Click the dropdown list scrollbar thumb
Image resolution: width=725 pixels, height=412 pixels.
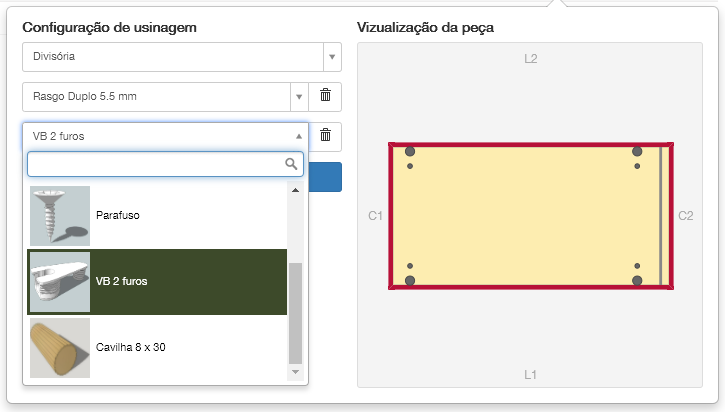pos(294,313)
